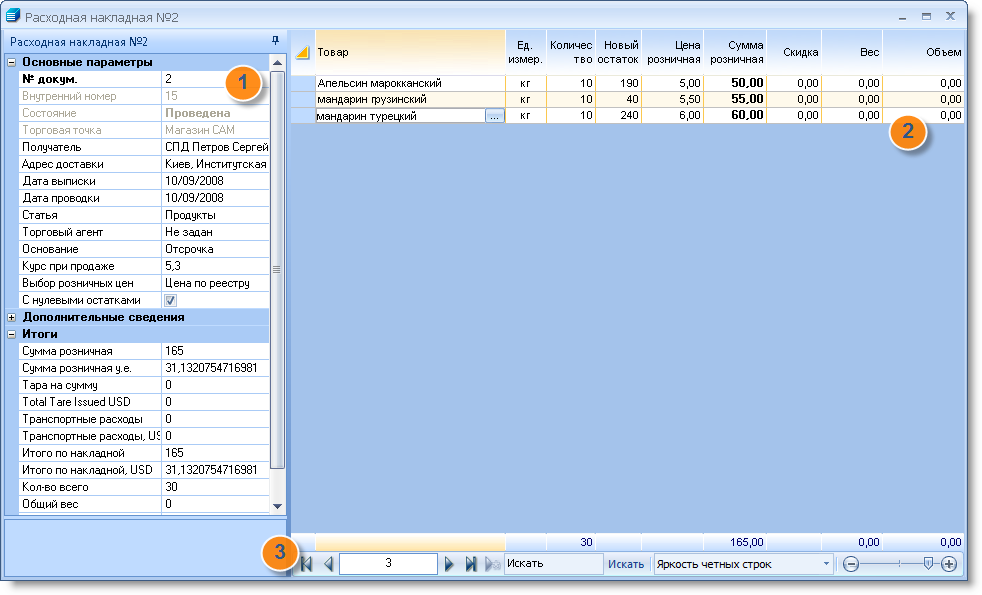This screenshot has width=982, height=595.
Task: Click the Выбор розничных цен value
Action: pyautogui.click(x=215, y=283)
